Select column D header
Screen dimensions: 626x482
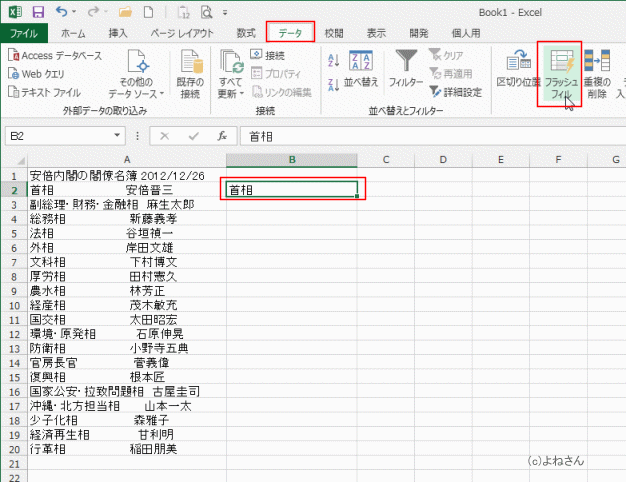pos(443,160)
